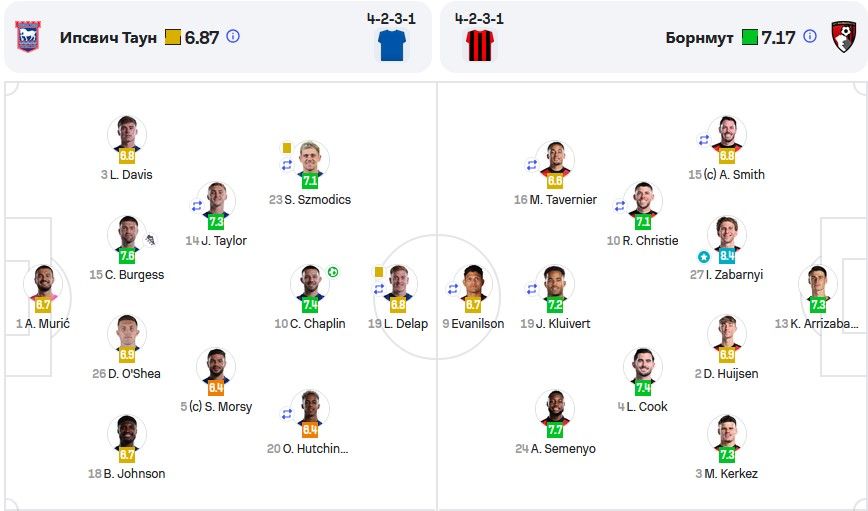Click the yellow card icon above L. Delap
This screenshot has height=511, width=868.
click(x=379, y=271)
